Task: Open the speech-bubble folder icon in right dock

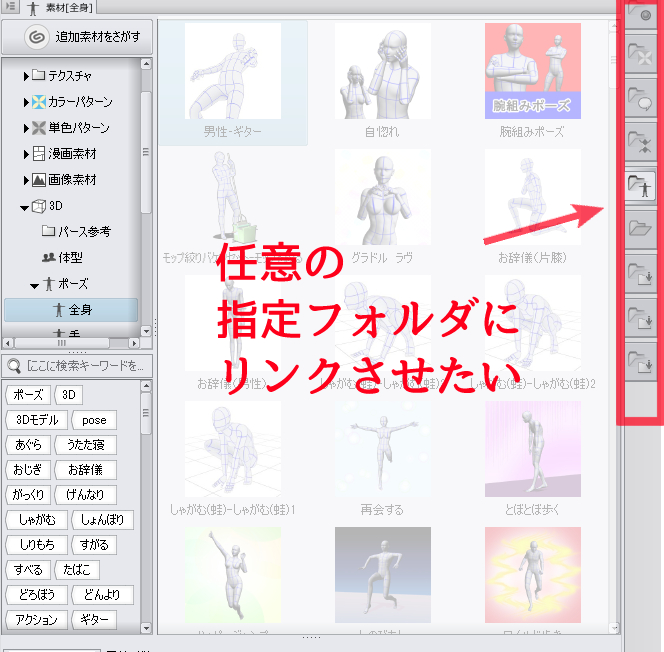Action: pos(640,98)
